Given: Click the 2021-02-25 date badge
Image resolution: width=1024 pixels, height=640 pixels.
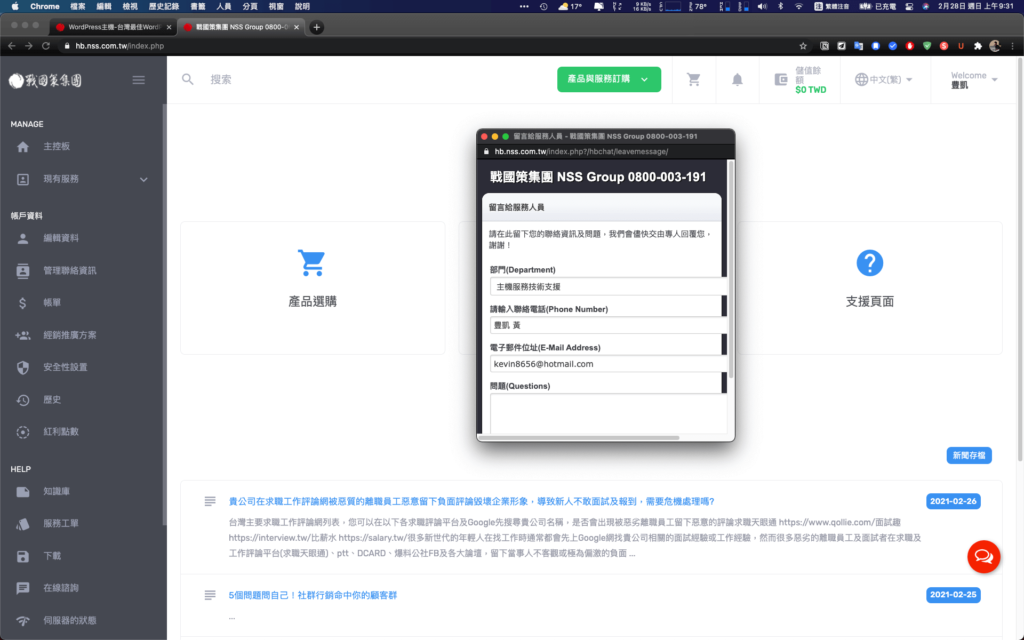Looking at the screenshot, I should pyautogui.click(x=953, y=594).
